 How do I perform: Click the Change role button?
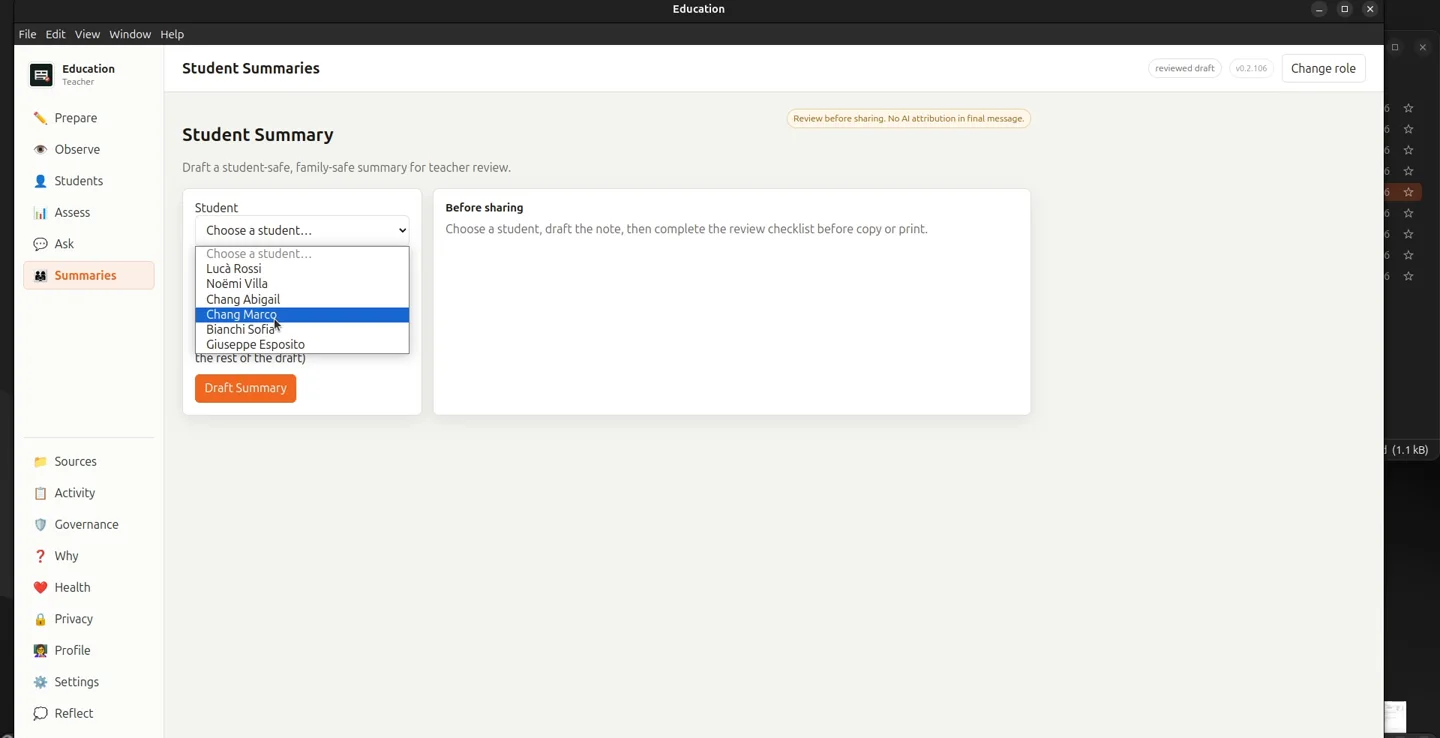[1323, 68]
